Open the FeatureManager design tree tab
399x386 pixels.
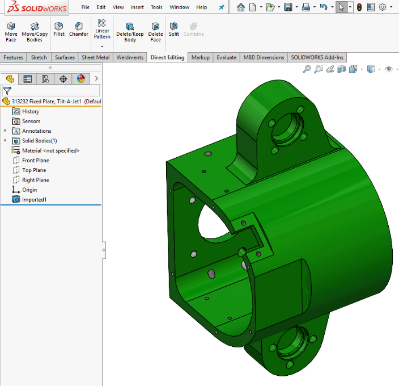pyautogui.click(x=10, y=79)
